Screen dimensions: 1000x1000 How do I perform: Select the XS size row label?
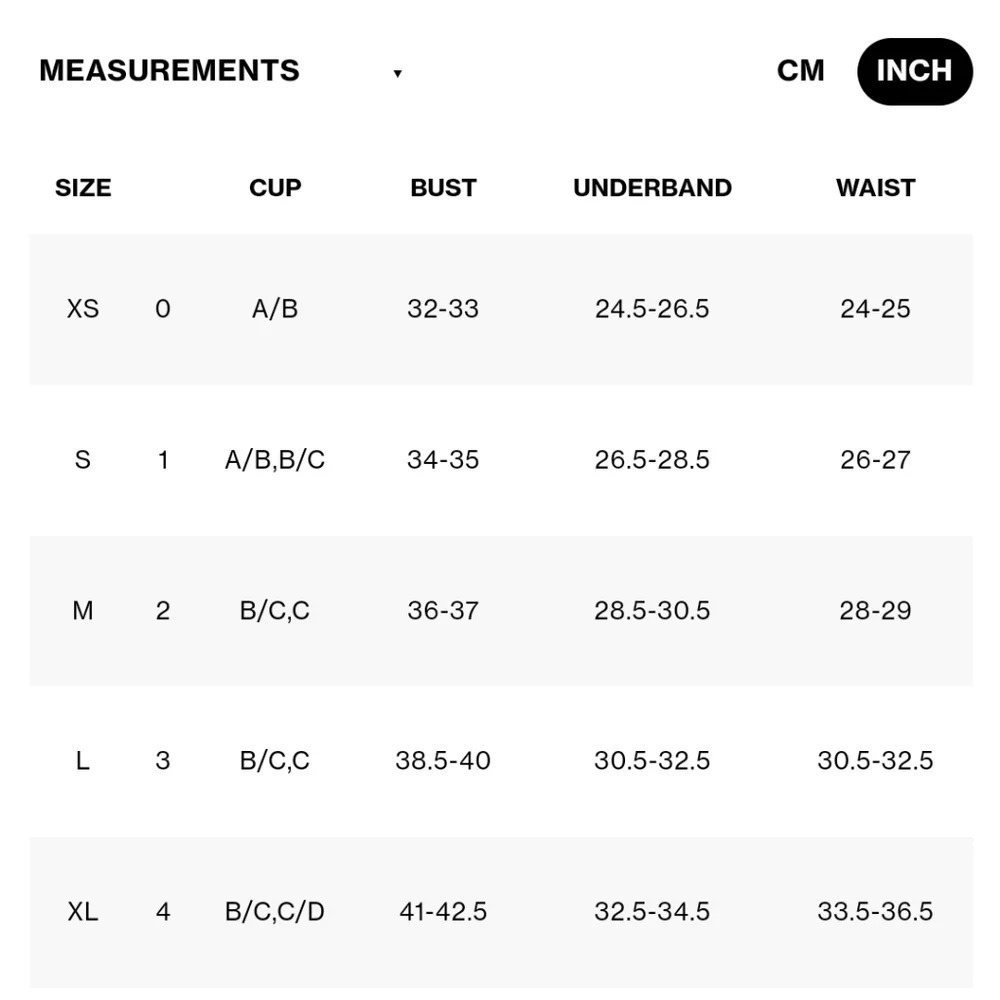pos(83,309)
